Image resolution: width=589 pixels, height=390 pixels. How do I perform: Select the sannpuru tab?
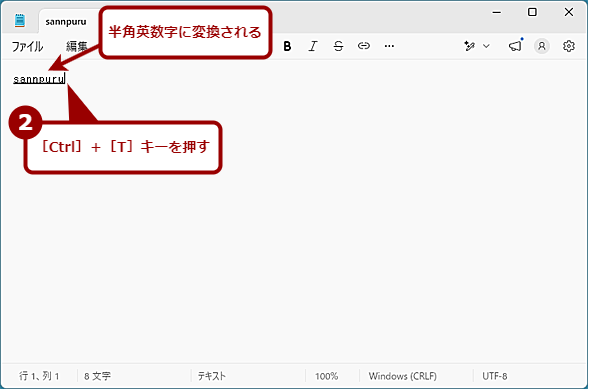[x=66, y=22]
